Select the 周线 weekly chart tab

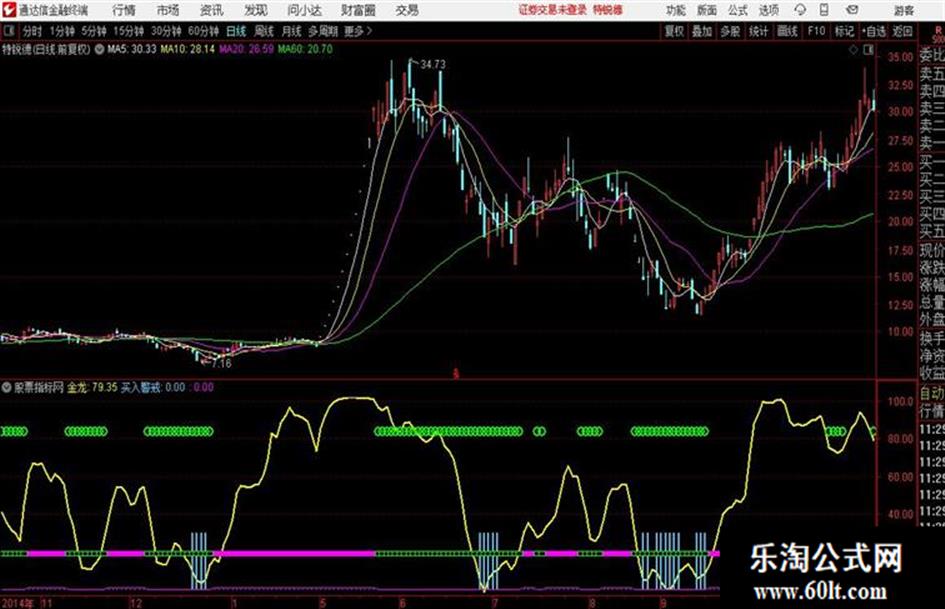pos(264,31)
